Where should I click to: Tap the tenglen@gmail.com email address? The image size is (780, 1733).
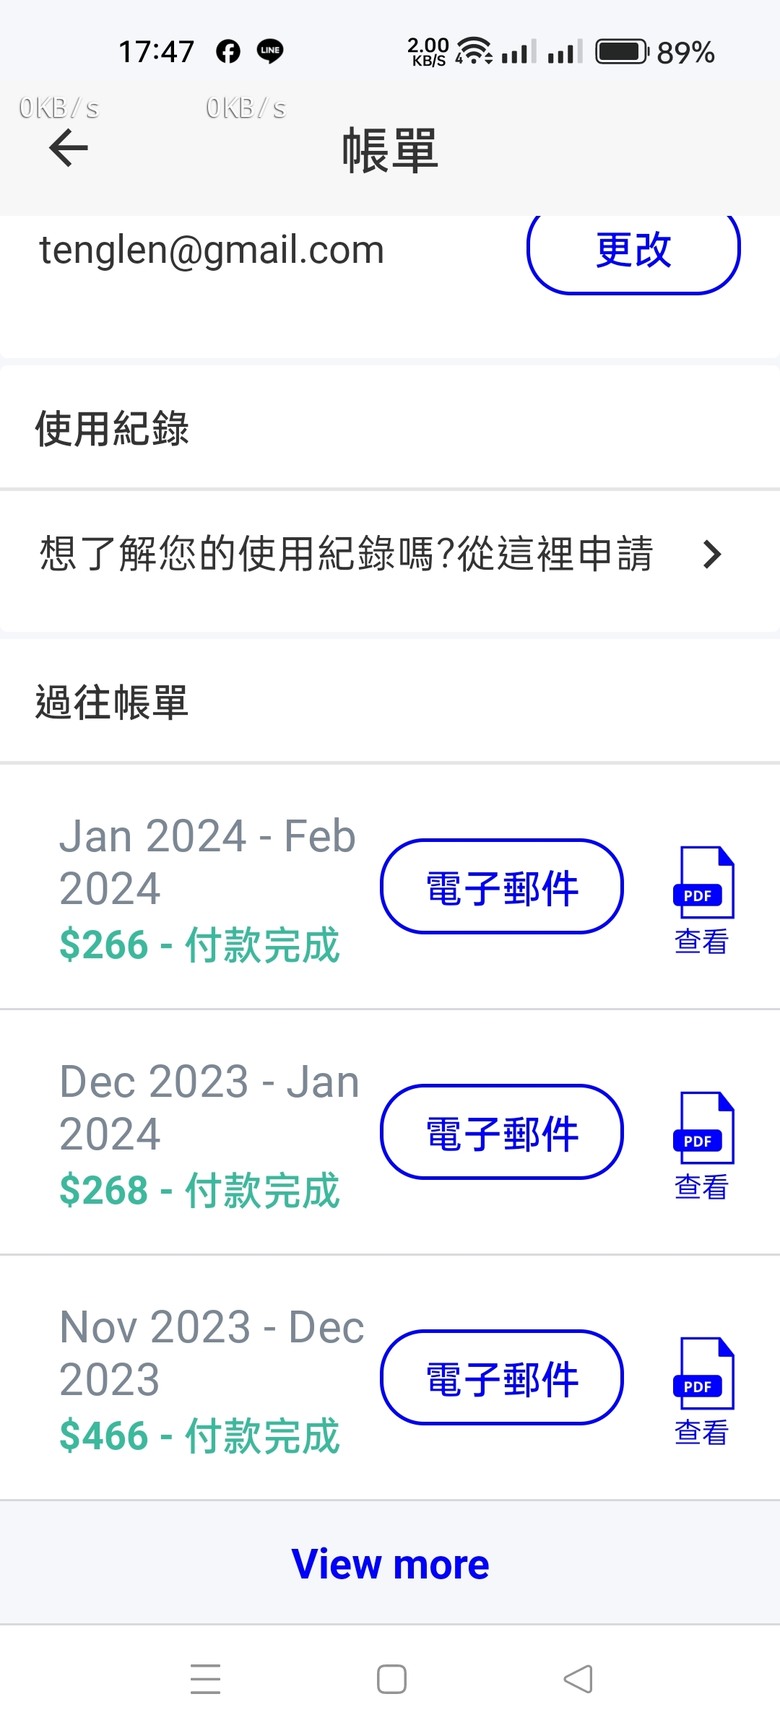point(212,250)
